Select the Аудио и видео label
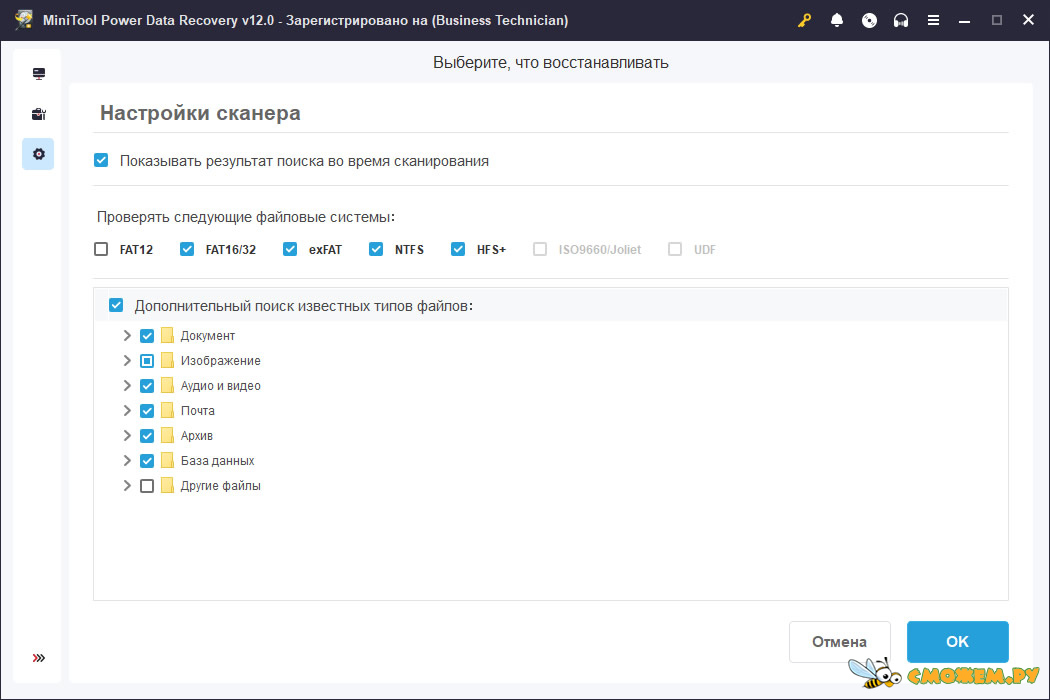This screenshot has height=700, width=1050. pyautogui.click(x=220, y=386)
